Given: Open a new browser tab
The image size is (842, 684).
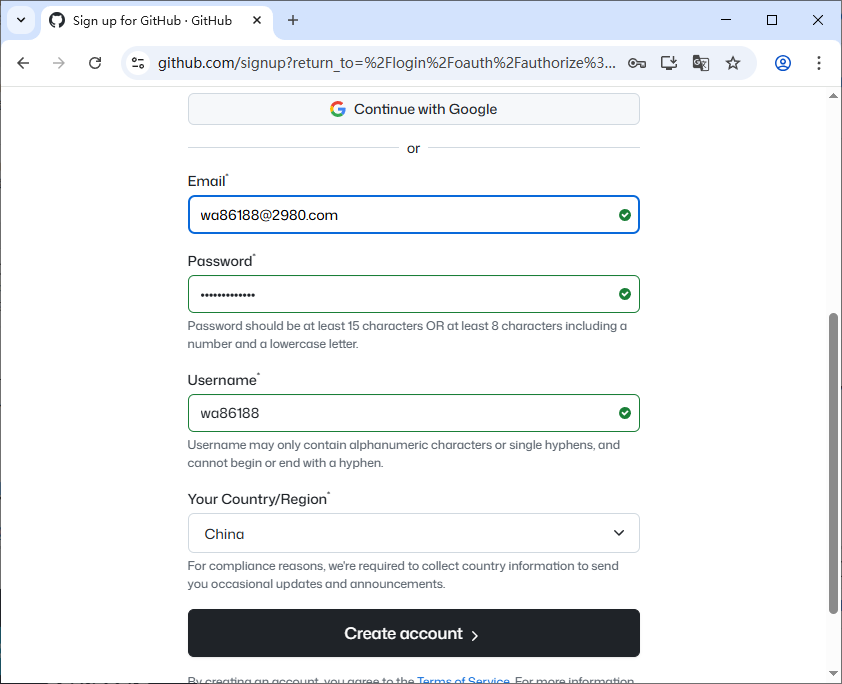Looking at the screenshot, I should coord(293,20).
